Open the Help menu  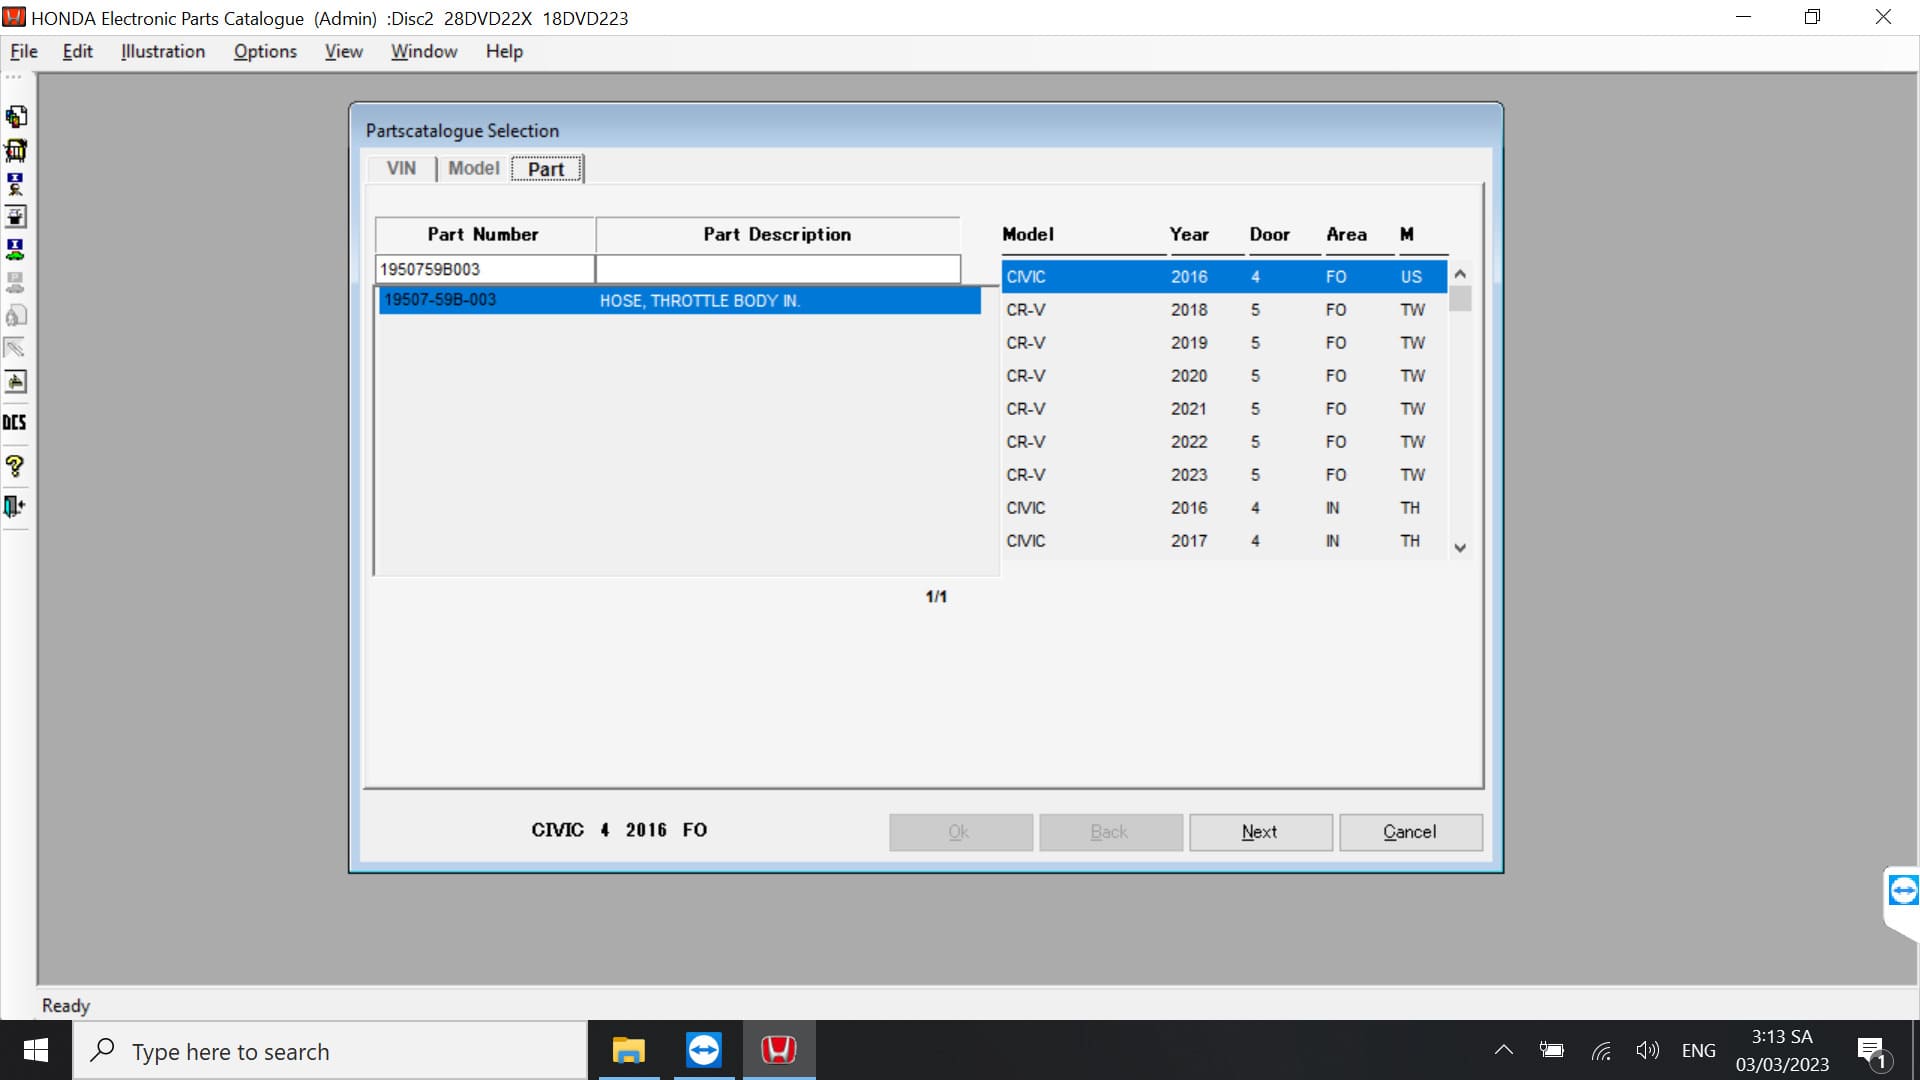[504, 51]
